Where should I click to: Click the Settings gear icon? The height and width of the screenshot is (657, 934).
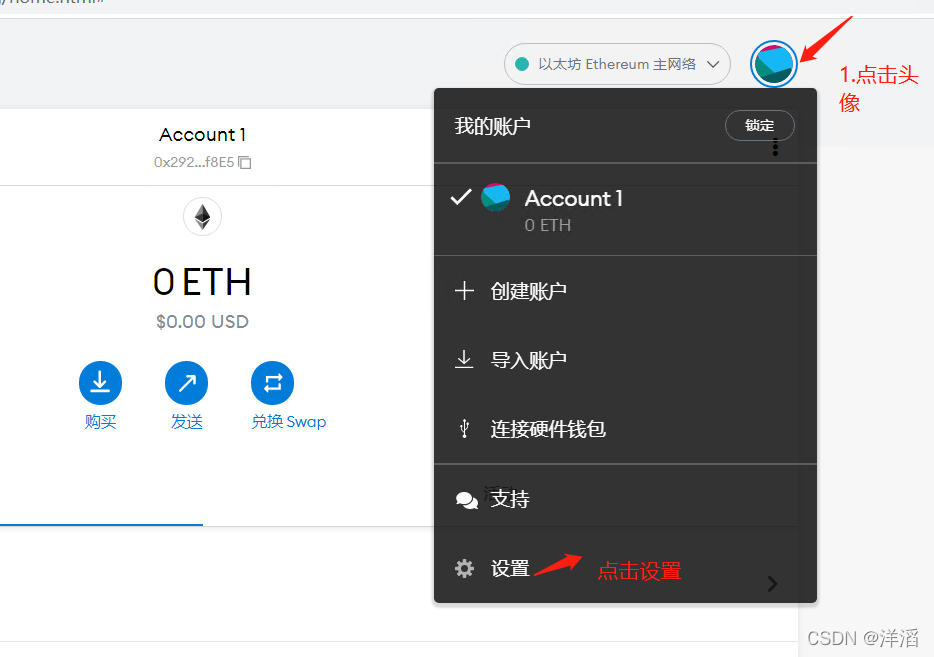tap(465, 568)
